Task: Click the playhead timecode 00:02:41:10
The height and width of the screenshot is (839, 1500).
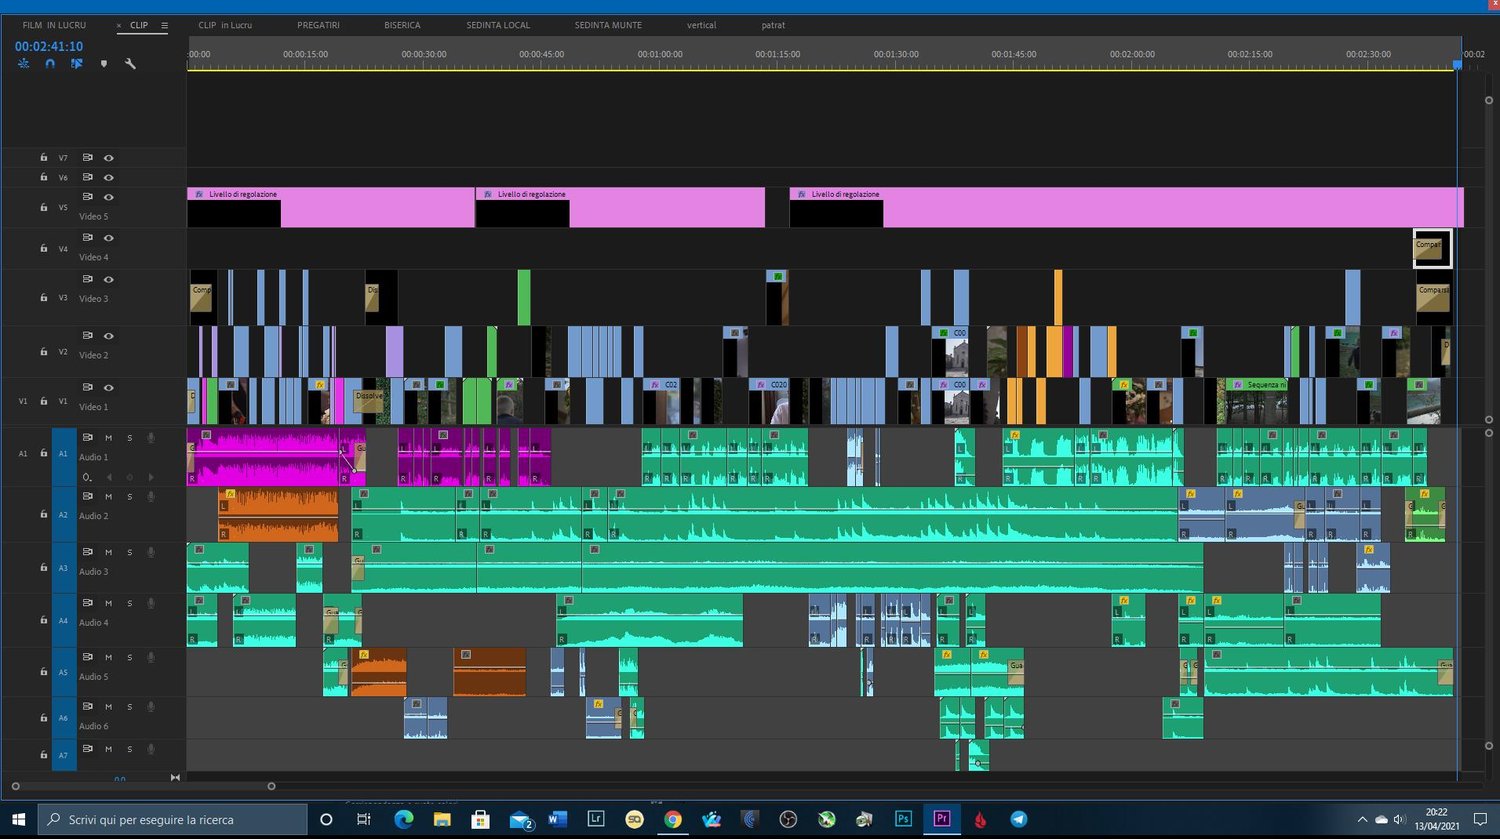Action: point(49,46)
